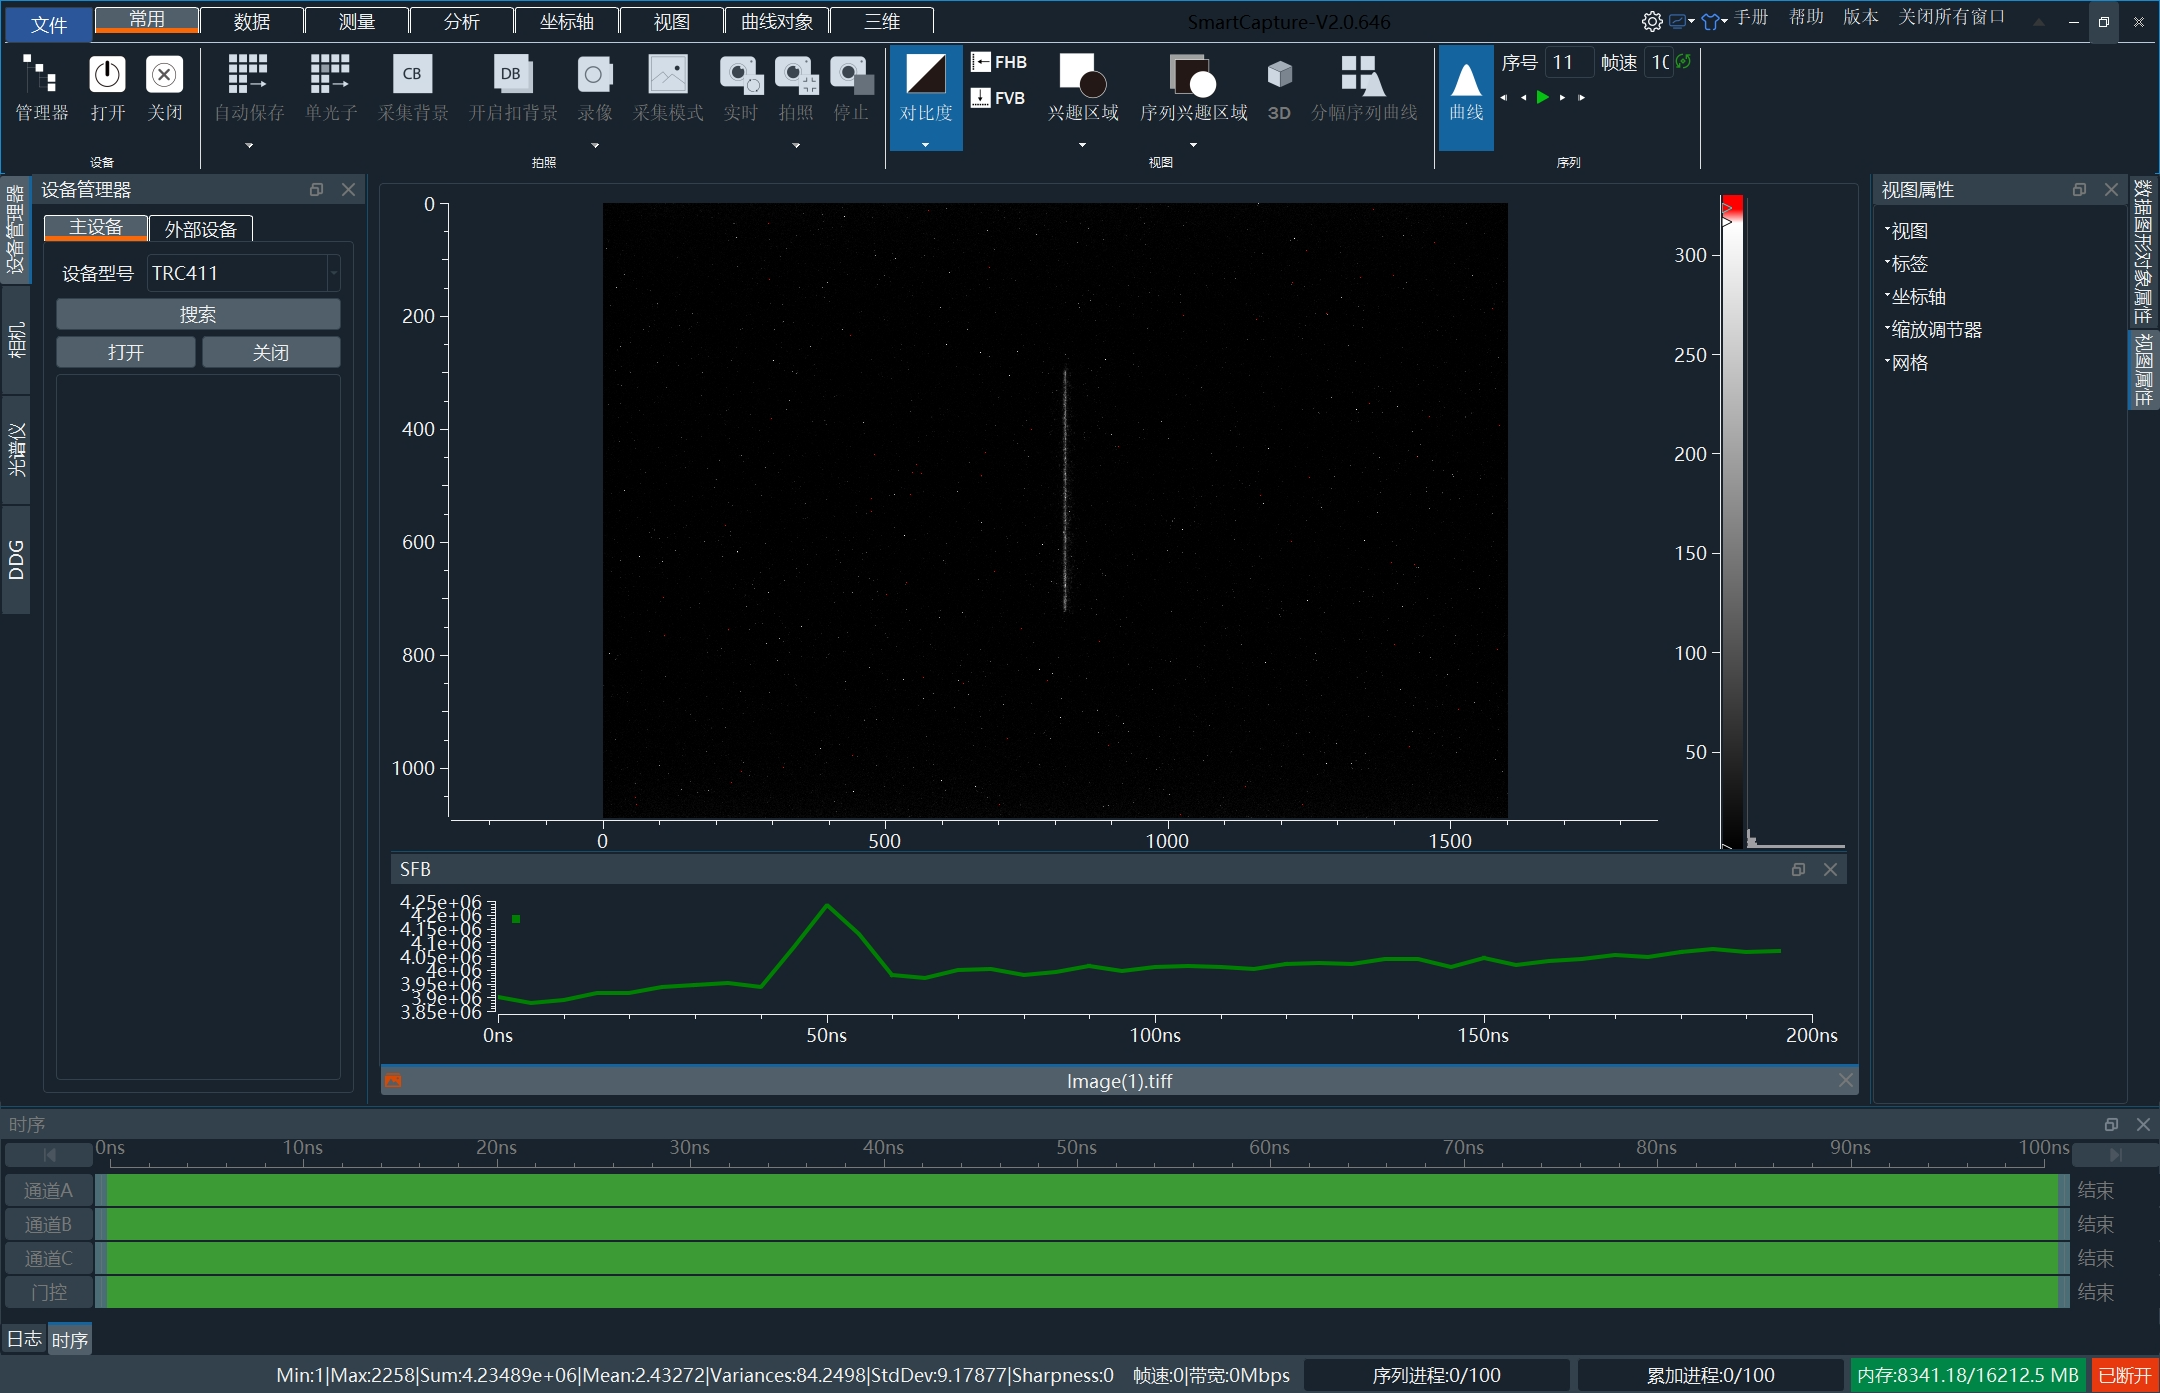2160x1393 pixels.
Task: Switch to the 坐标轴 ribbon tab
Action: coord(567,21)
